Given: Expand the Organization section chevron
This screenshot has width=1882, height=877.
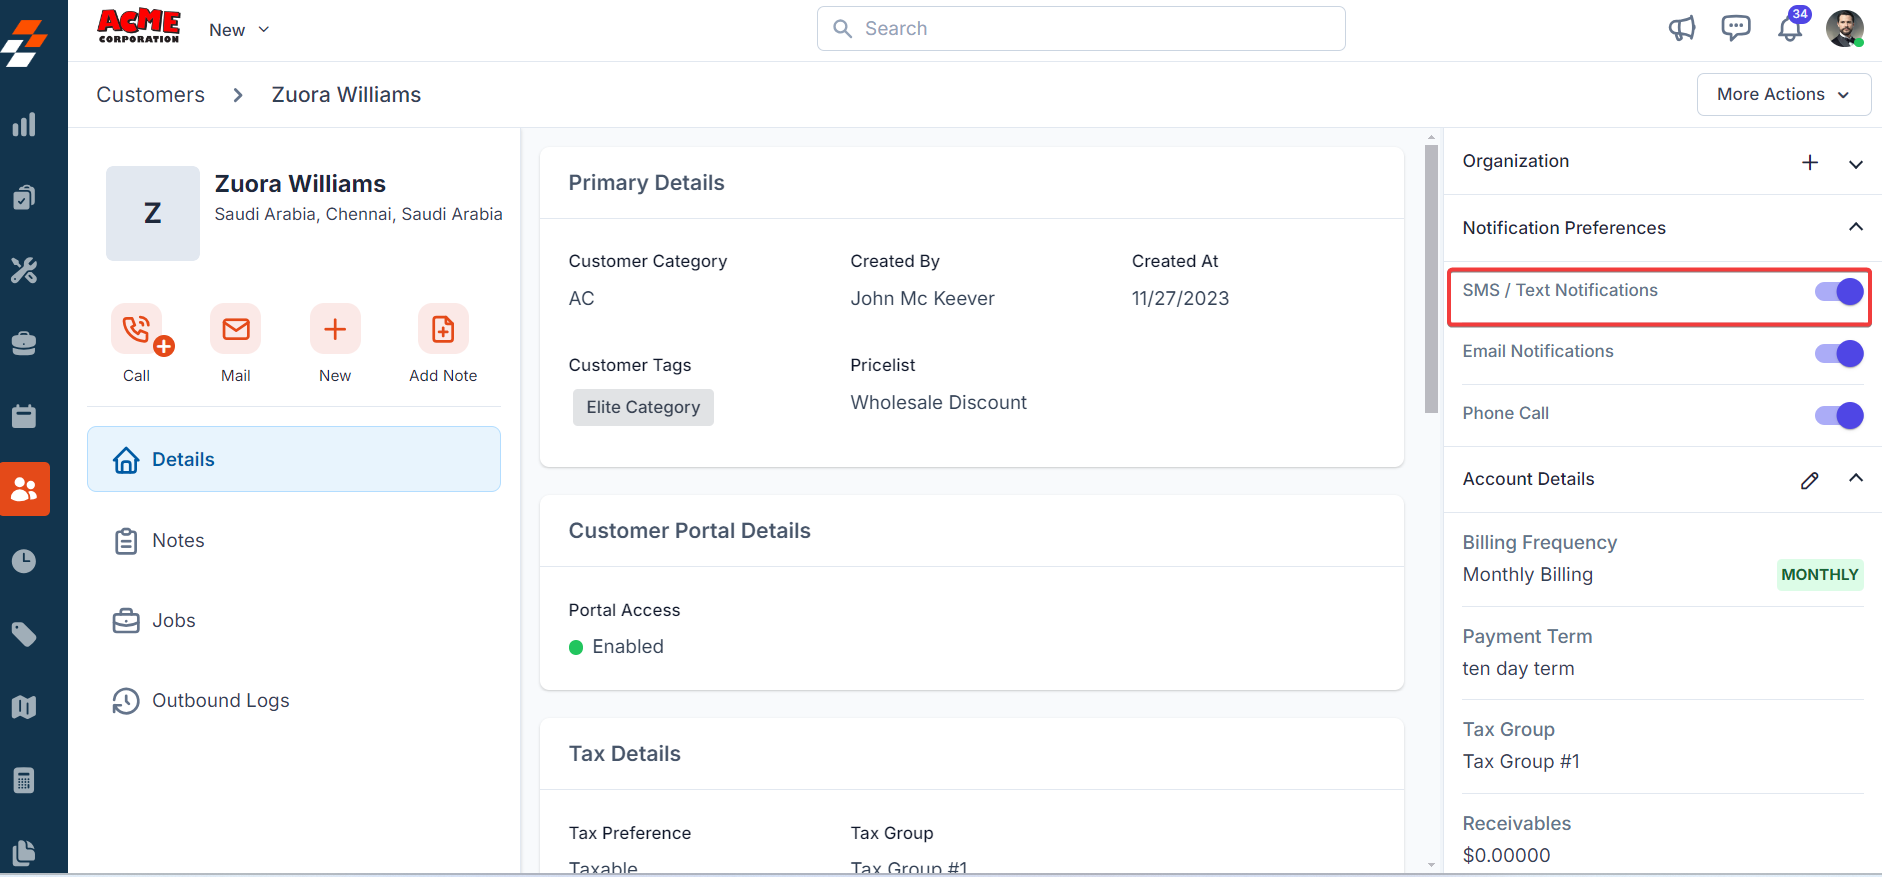Looking at the screenshot, I should pyautogui.click(x=1856, y=164).
